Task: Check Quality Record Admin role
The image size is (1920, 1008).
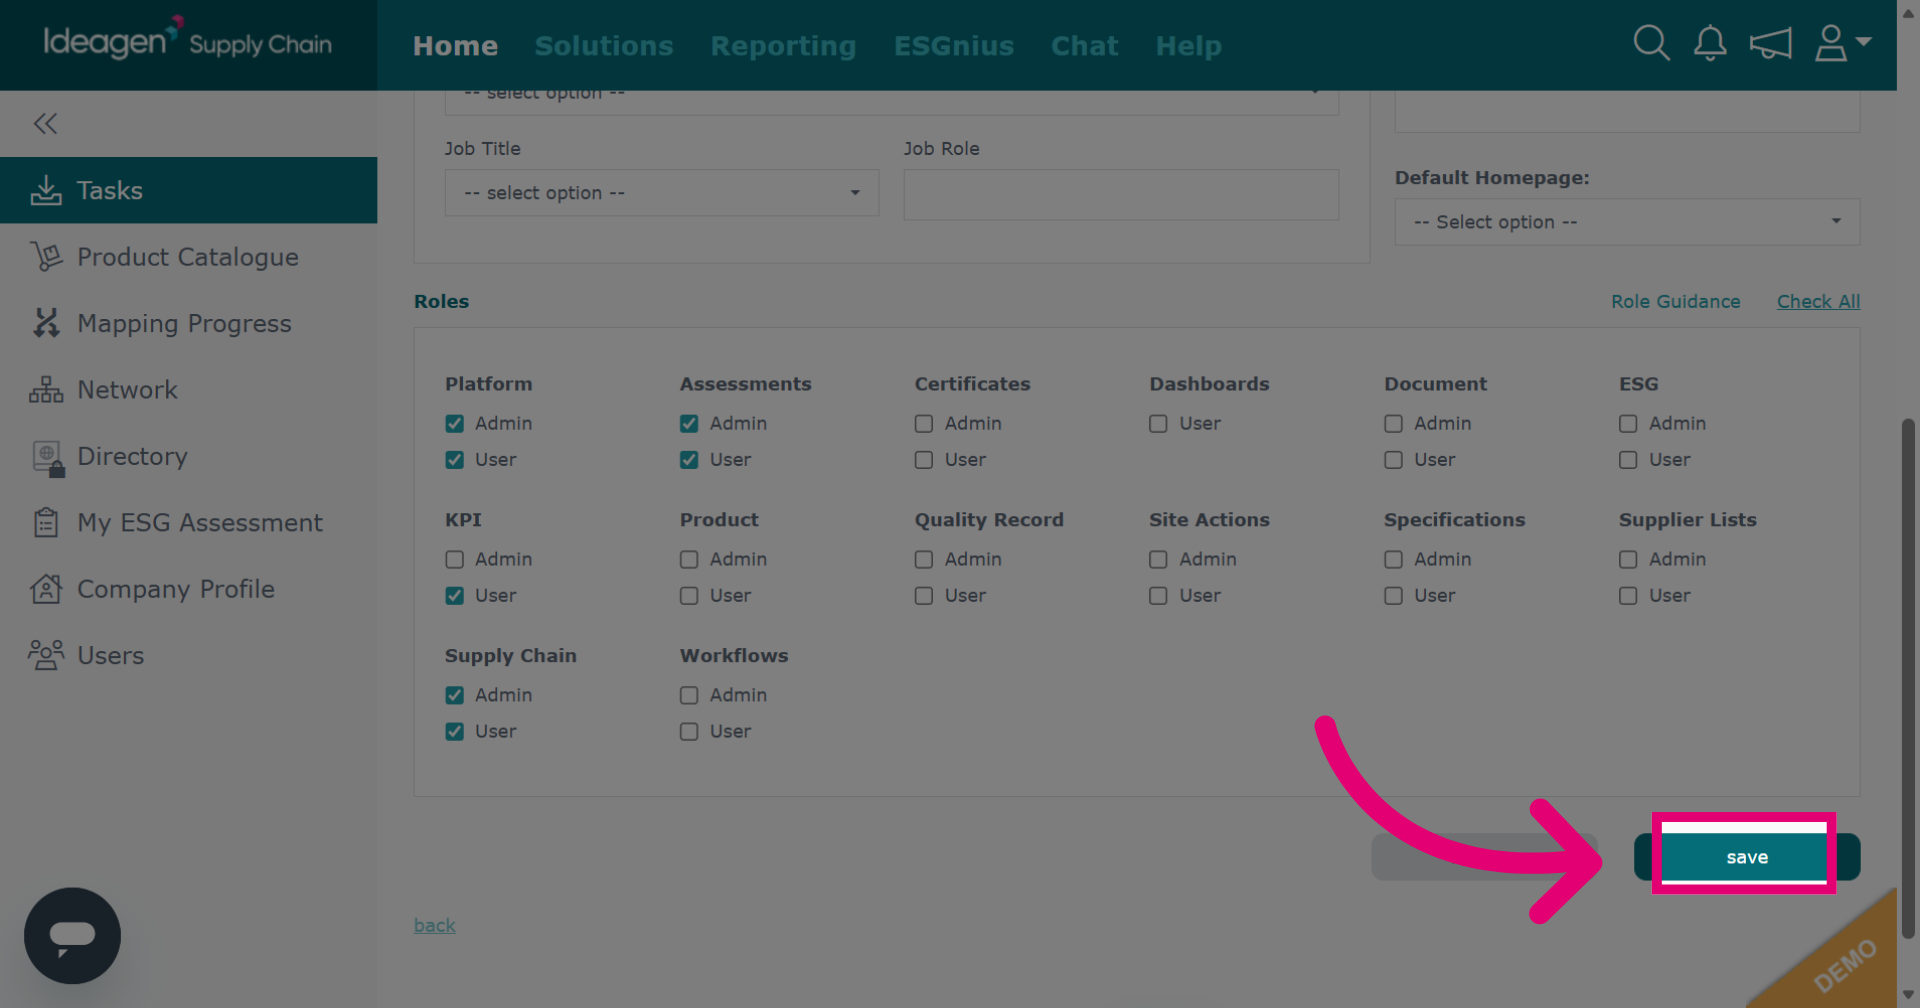Action: click(x=924, y=560)
